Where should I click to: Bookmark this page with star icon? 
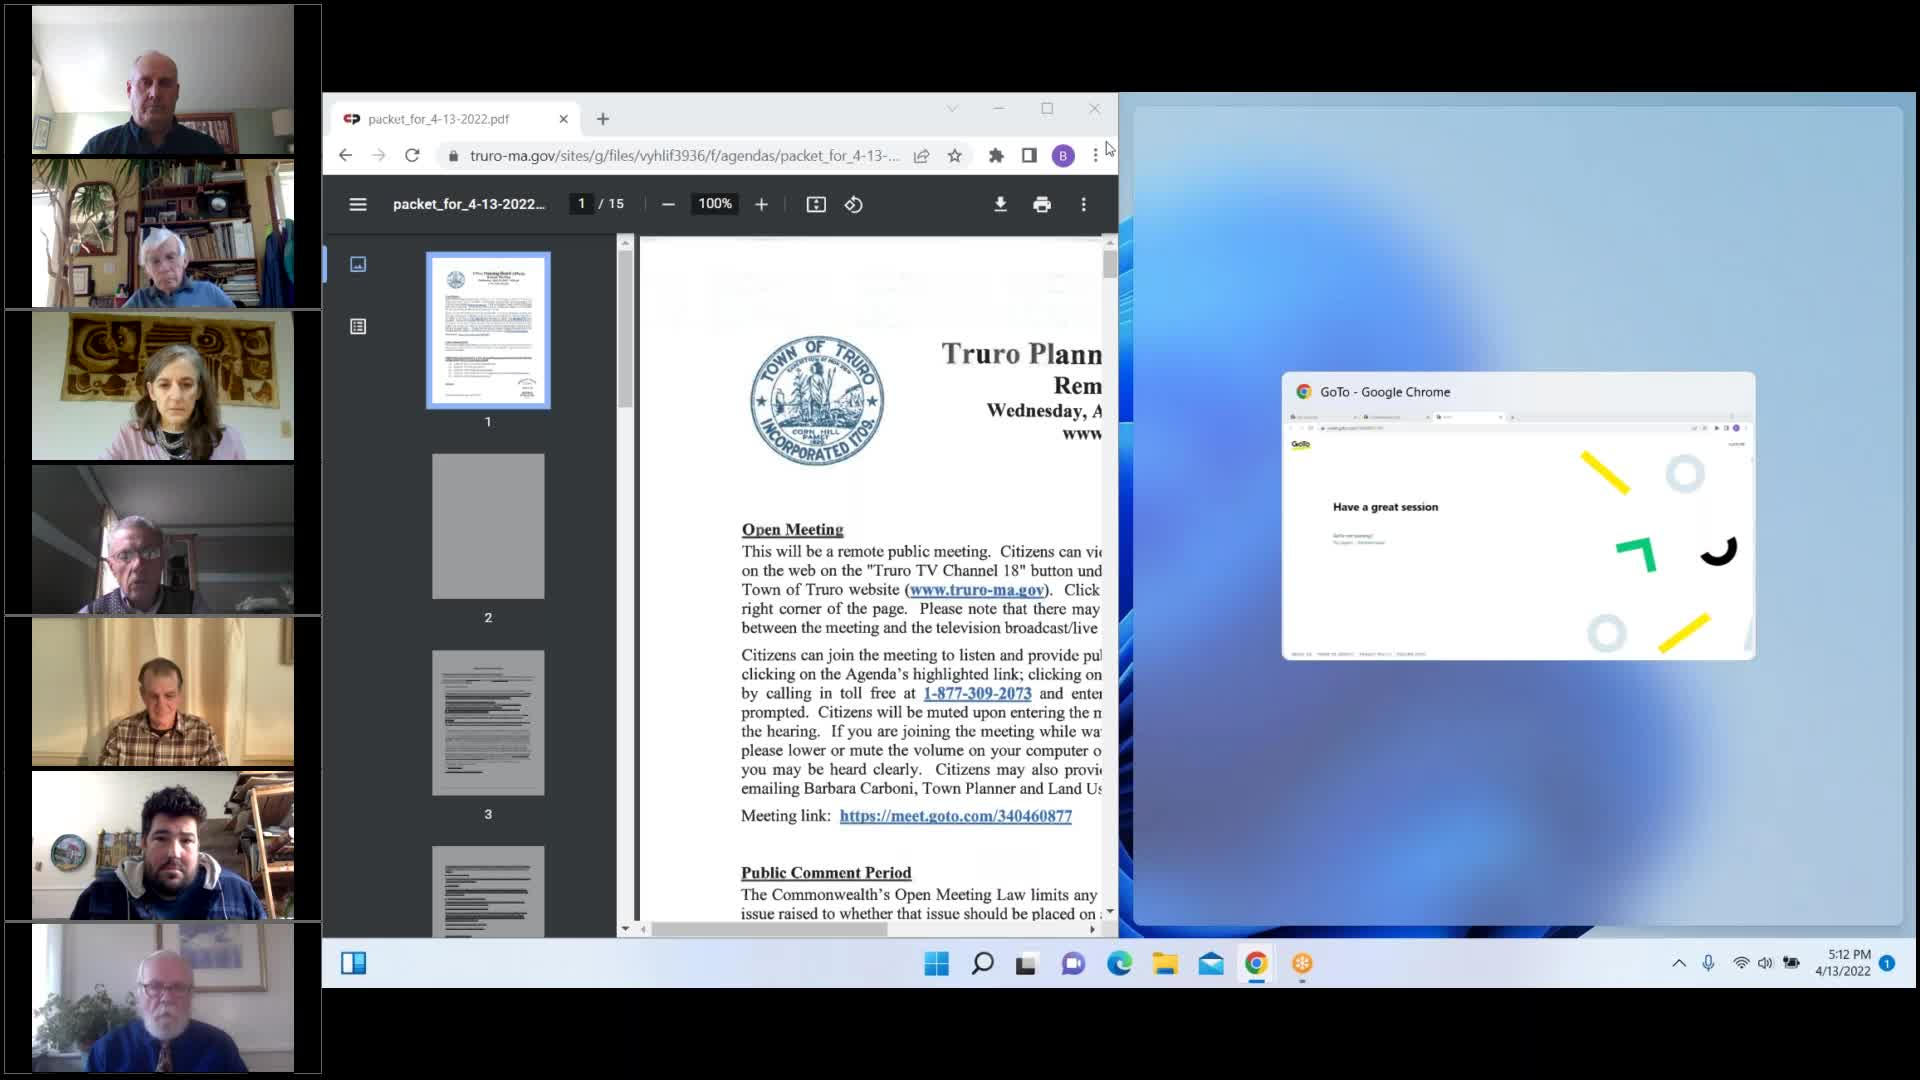point(955,156)
